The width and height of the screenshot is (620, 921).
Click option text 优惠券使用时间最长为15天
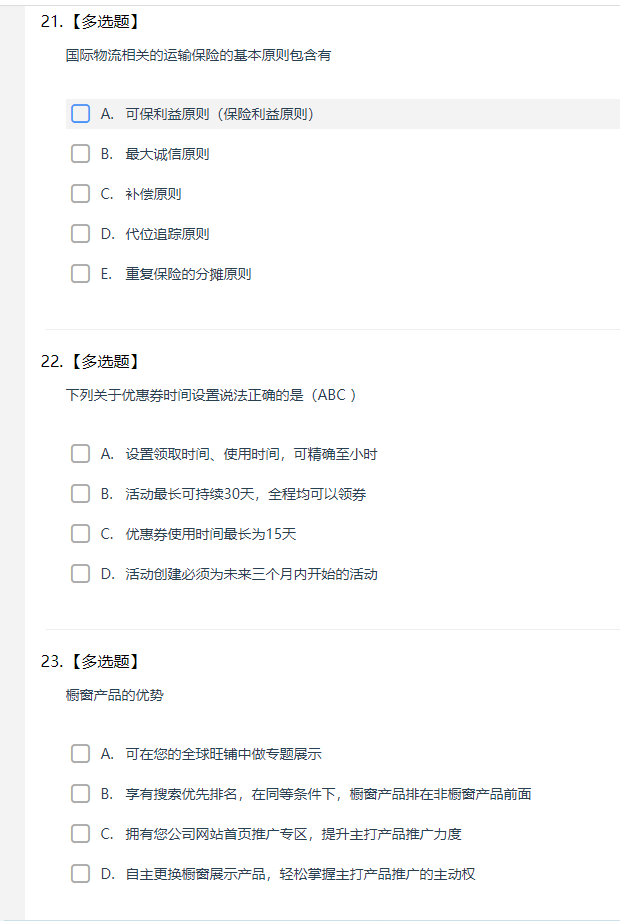pos(211,535)
